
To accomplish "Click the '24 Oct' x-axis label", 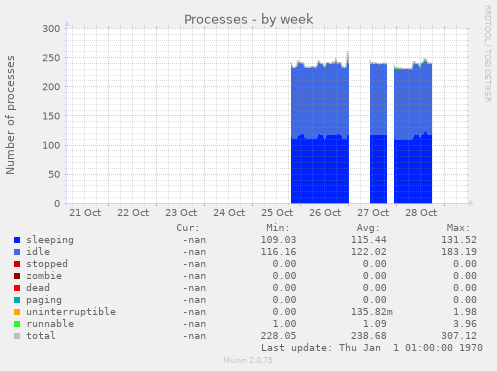I will 229,213.
